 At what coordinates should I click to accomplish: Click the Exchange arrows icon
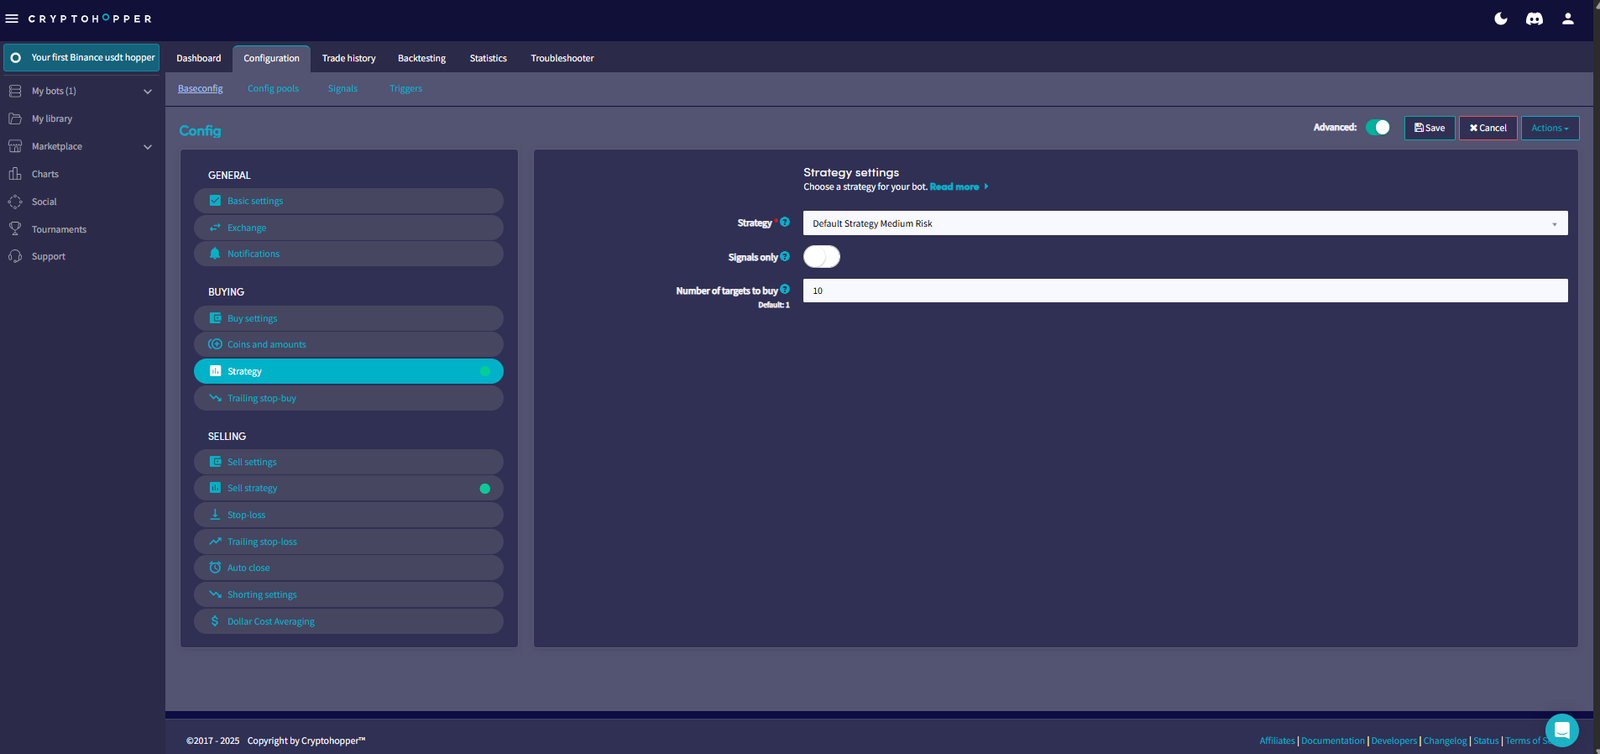[215, 228]
